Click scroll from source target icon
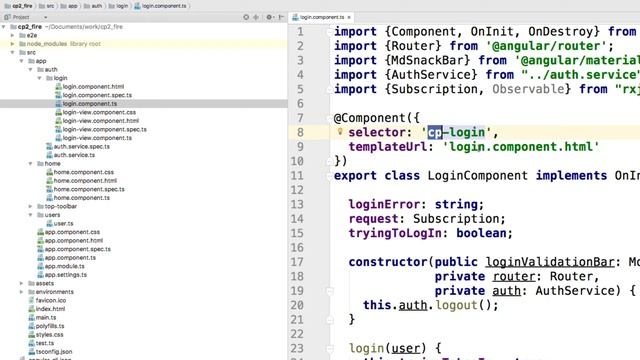This screenshot has width=640, height=360. coord(246,17)
